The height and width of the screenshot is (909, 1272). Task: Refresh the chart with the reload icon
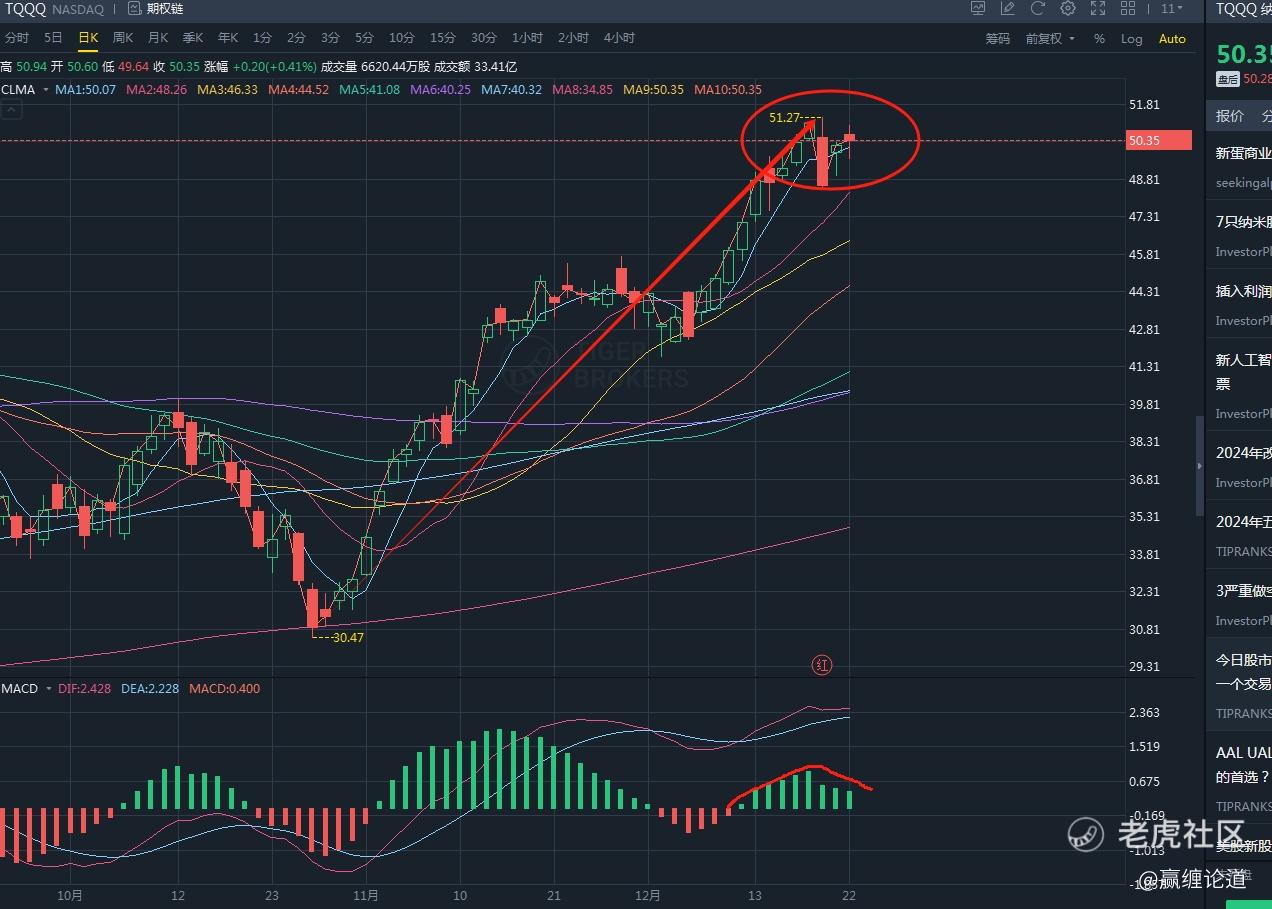(1038, 9)
